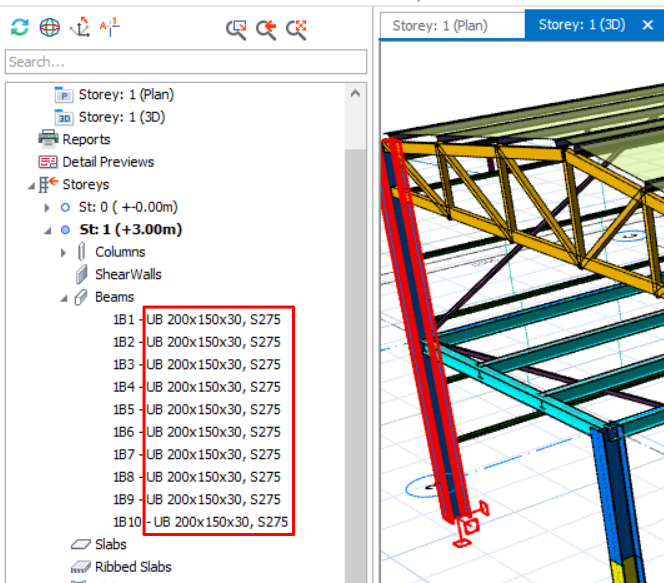Select St: 0 storey radio marker
This screenshot has height=583, width=664.
[65, 207]
